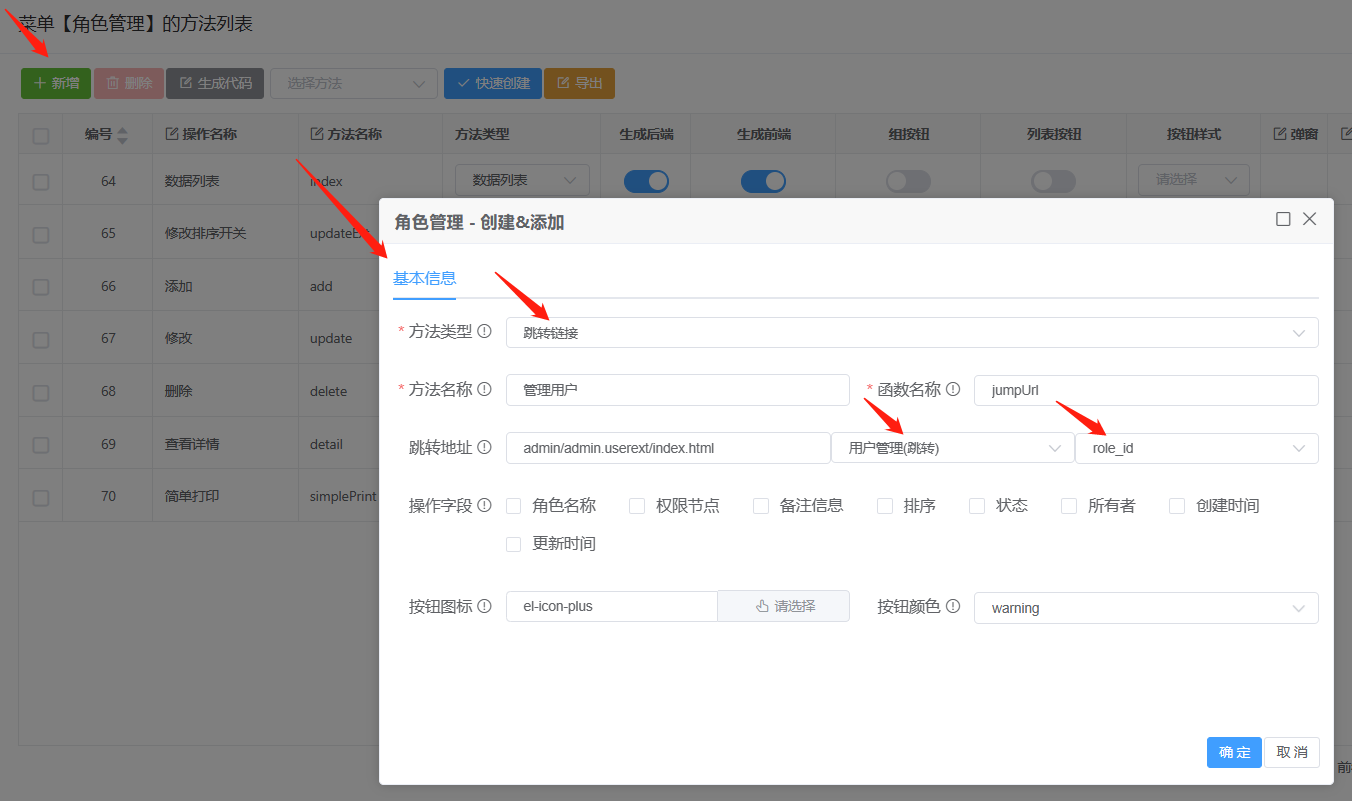The image size is (1352, 801).
Task: Toggle the 生成后端 switch for row 64
Action: point(646,181)
